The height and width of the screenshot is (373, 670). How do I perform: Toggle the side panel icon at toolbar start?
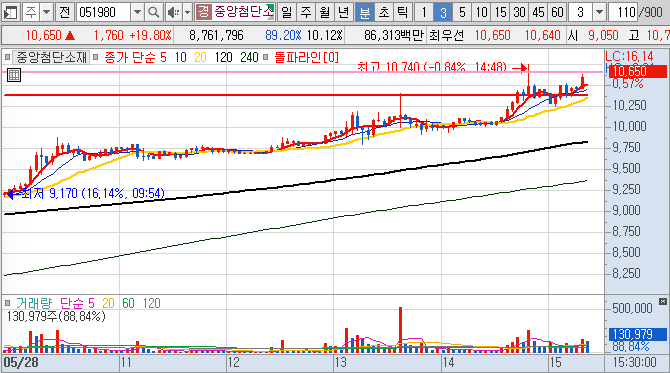click(10, 12)
